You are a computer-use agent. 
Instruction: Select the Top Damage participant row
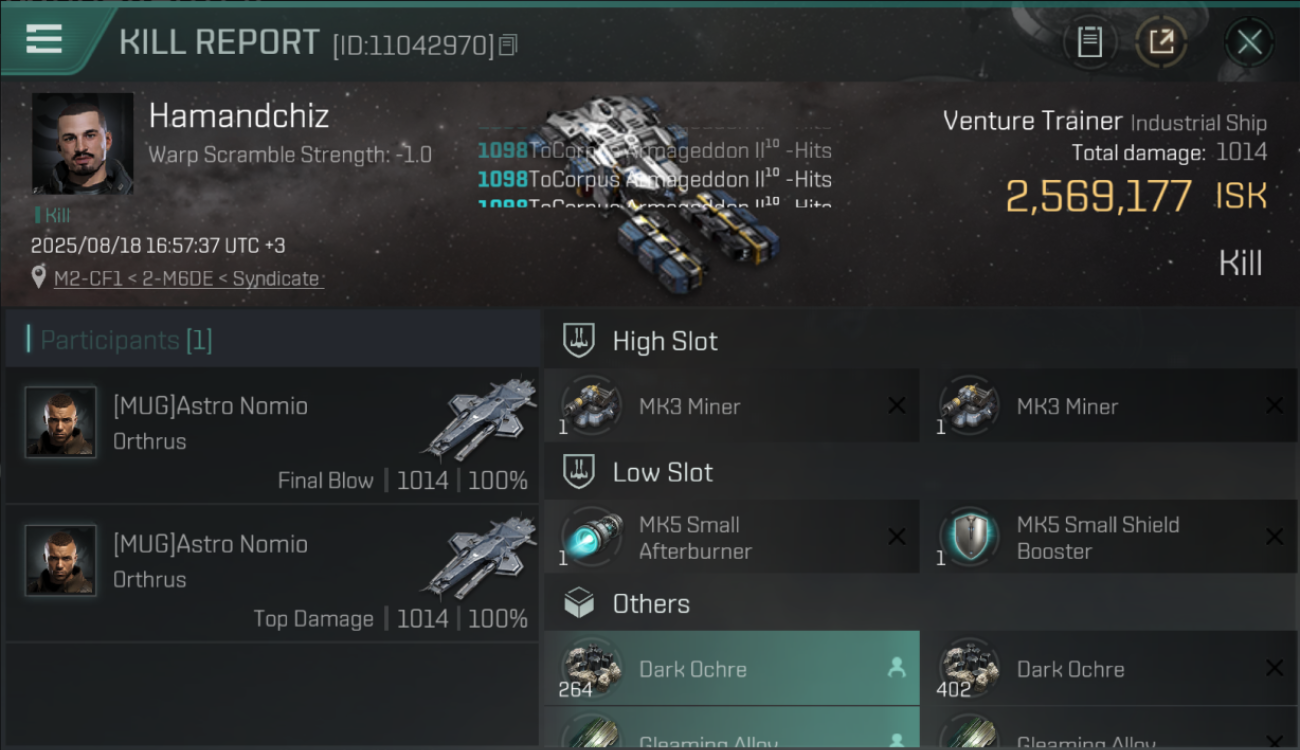point(272,573)
